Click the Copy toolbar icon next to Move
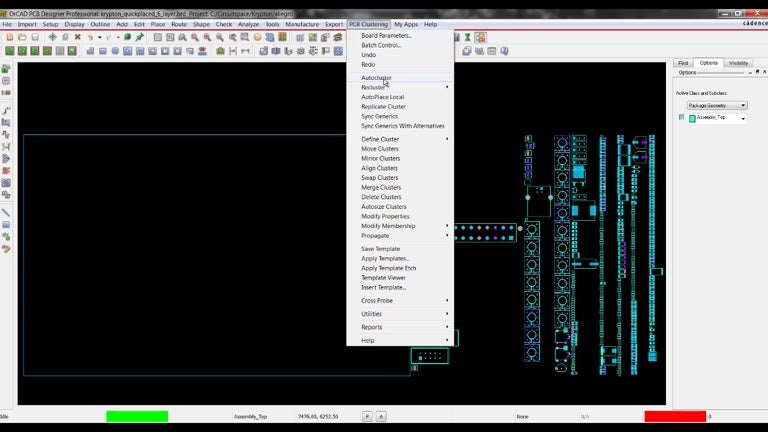 click(65, 37)
